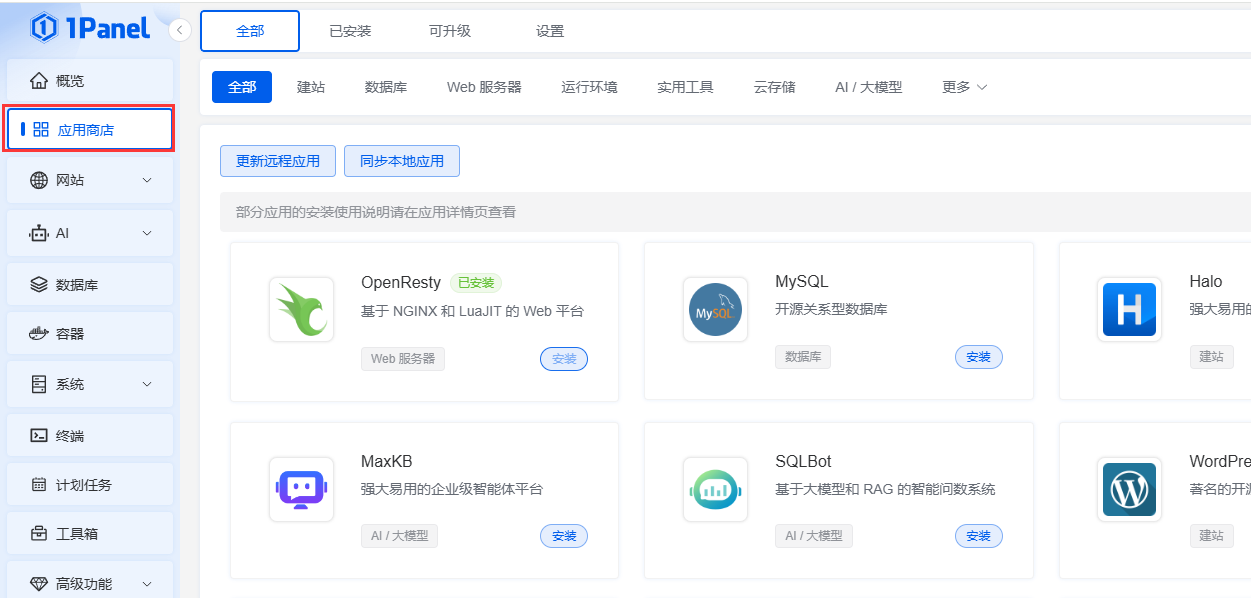This screenshot has width=1251, height=598.
Task: Open 概览 in the sidebar
Action: click(90, 80)
